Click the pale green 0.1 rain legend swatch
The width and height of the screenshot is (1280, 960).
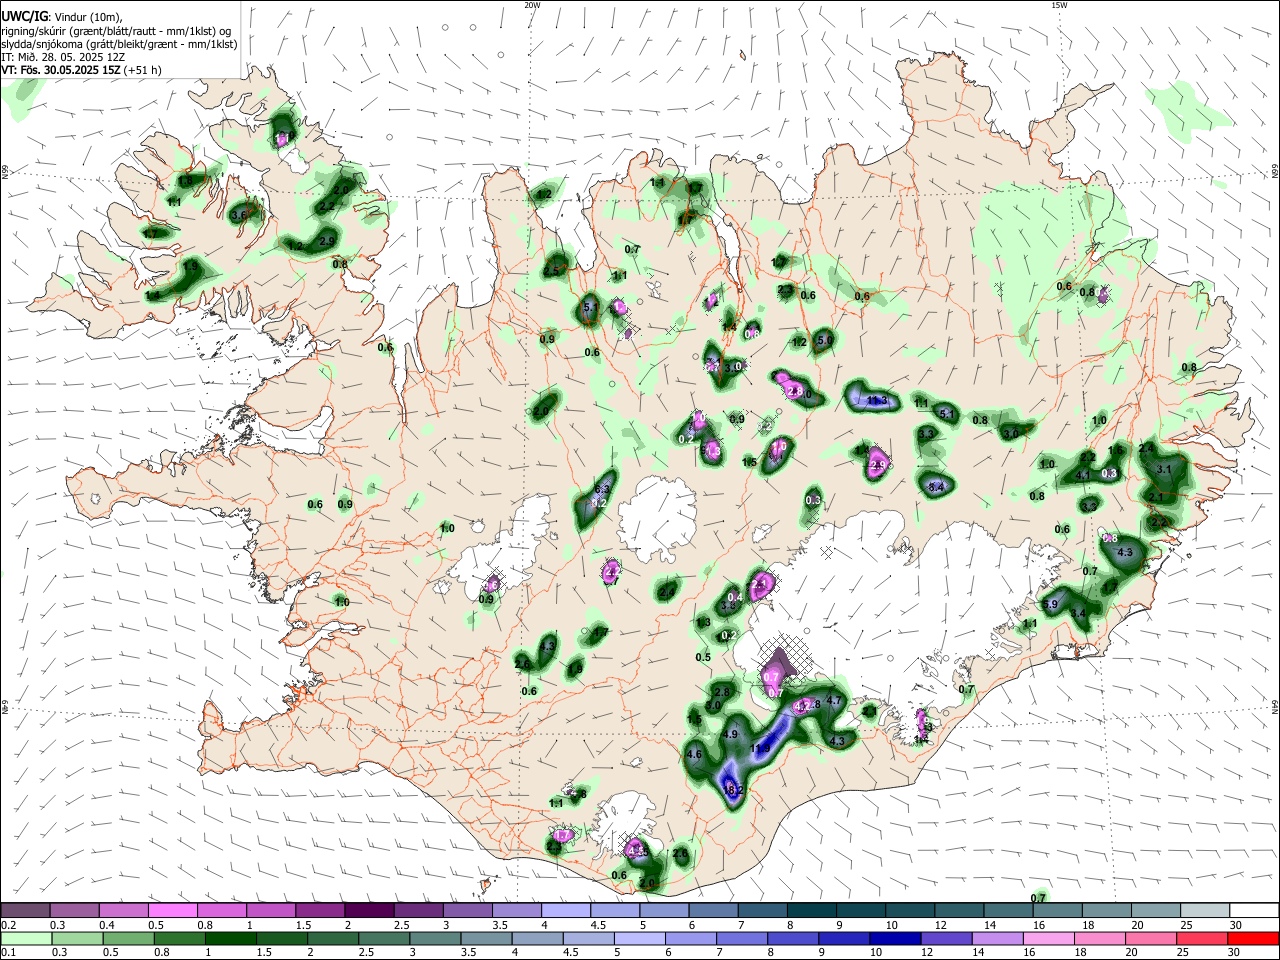[25, 938]
